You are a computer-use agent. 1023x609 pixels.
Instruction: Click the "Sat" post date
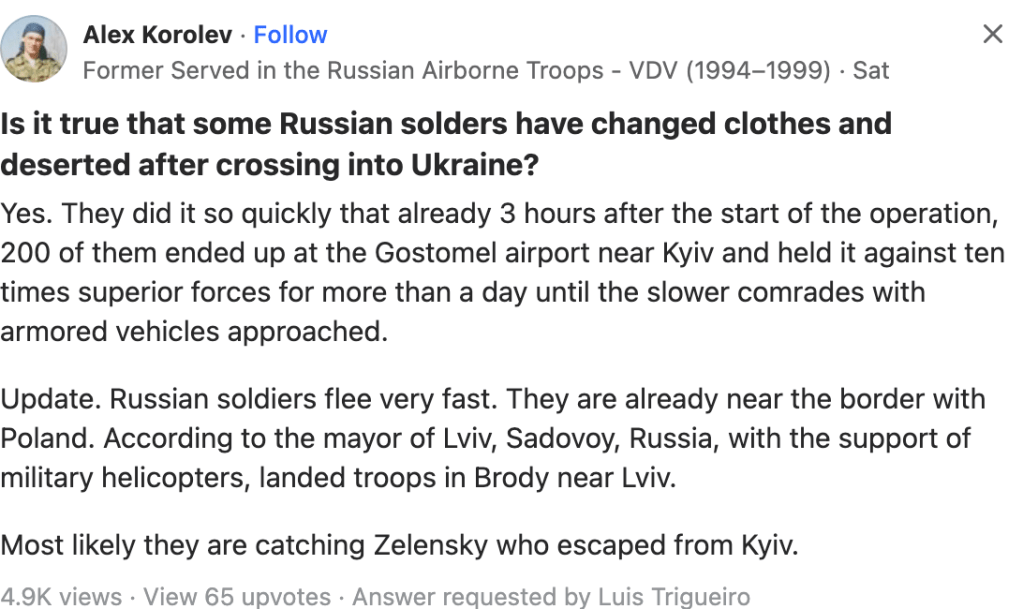[870, 71]
